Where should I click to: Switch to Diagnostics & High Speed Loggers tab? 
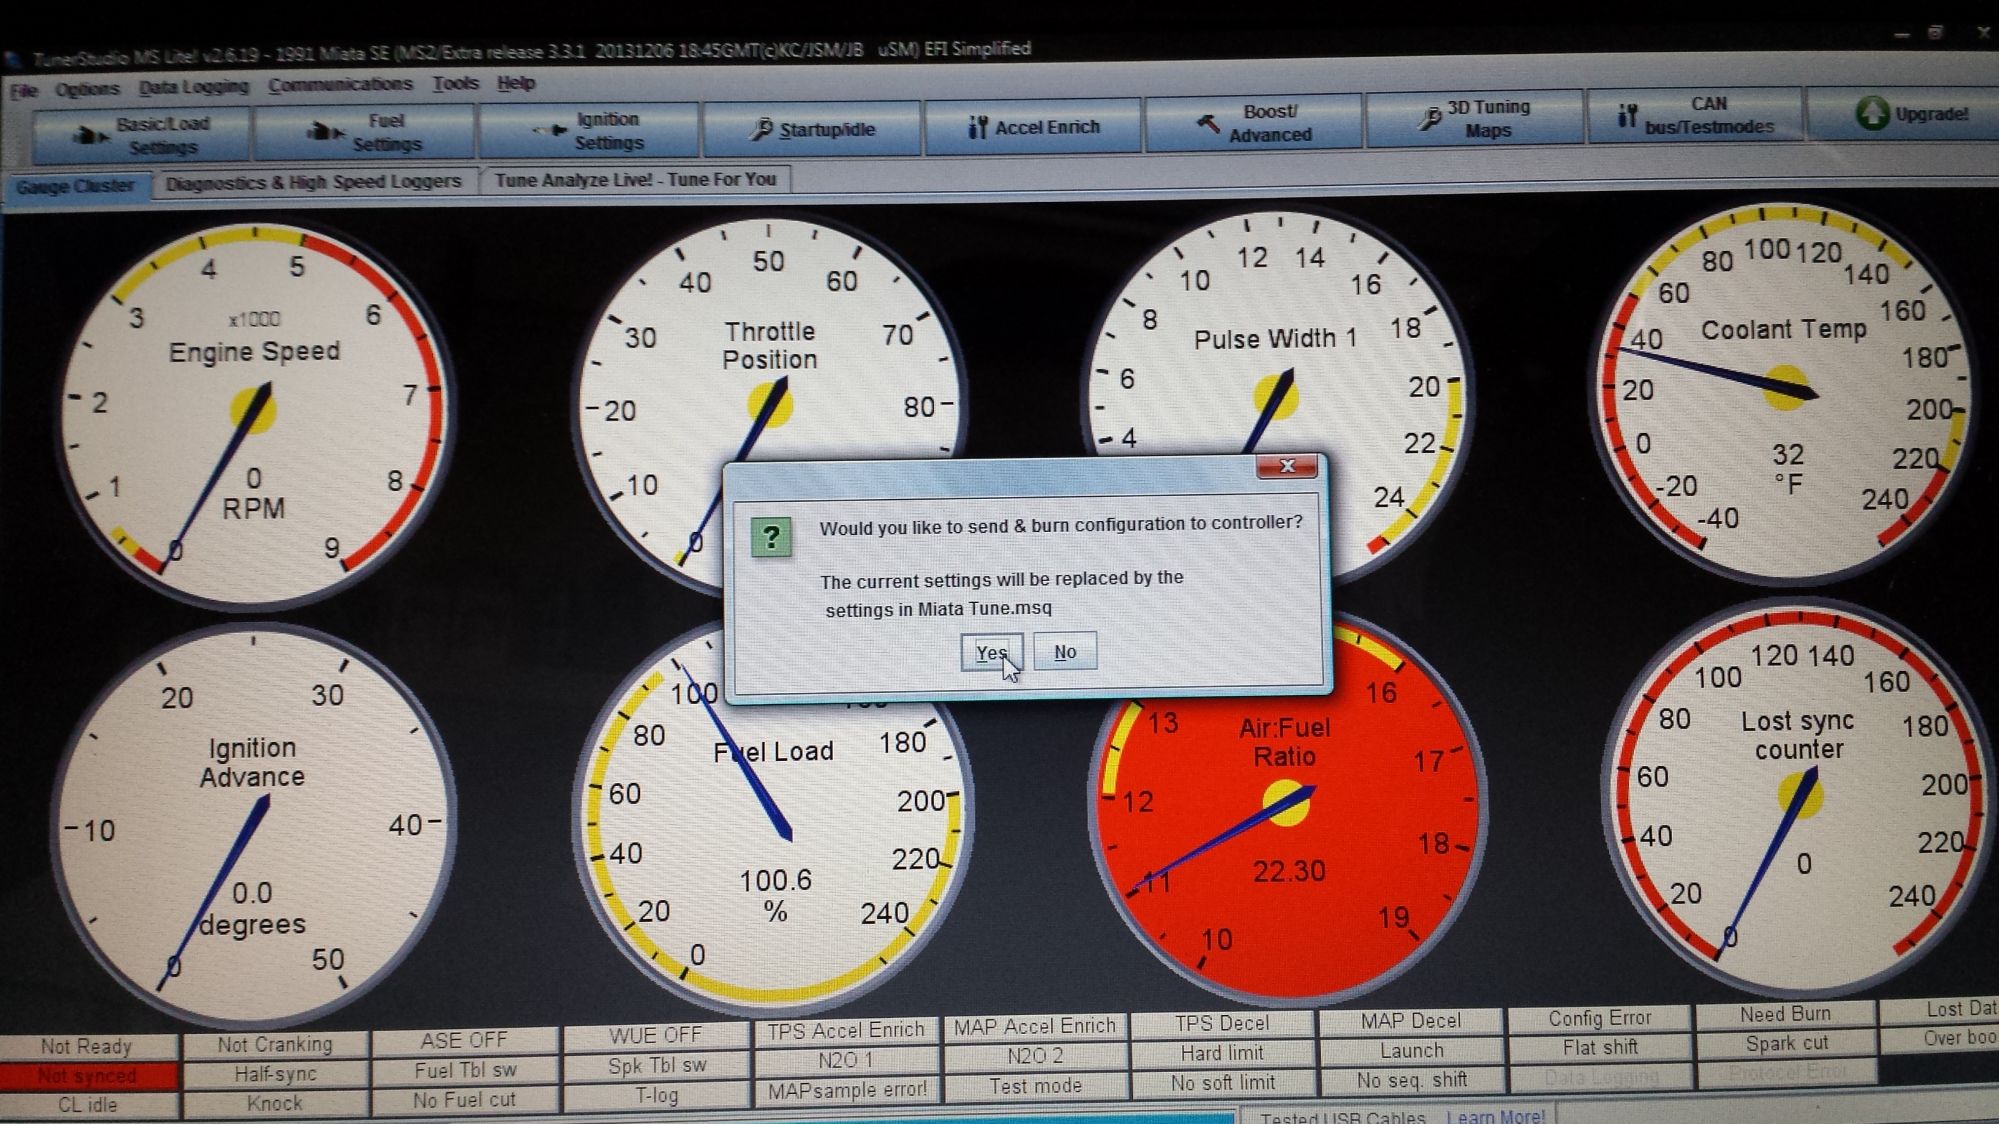click(313, 183)
